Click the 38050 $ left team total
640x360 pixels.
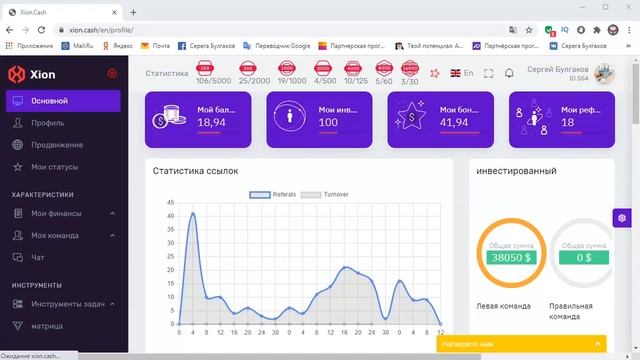click(x=511, y=258)
